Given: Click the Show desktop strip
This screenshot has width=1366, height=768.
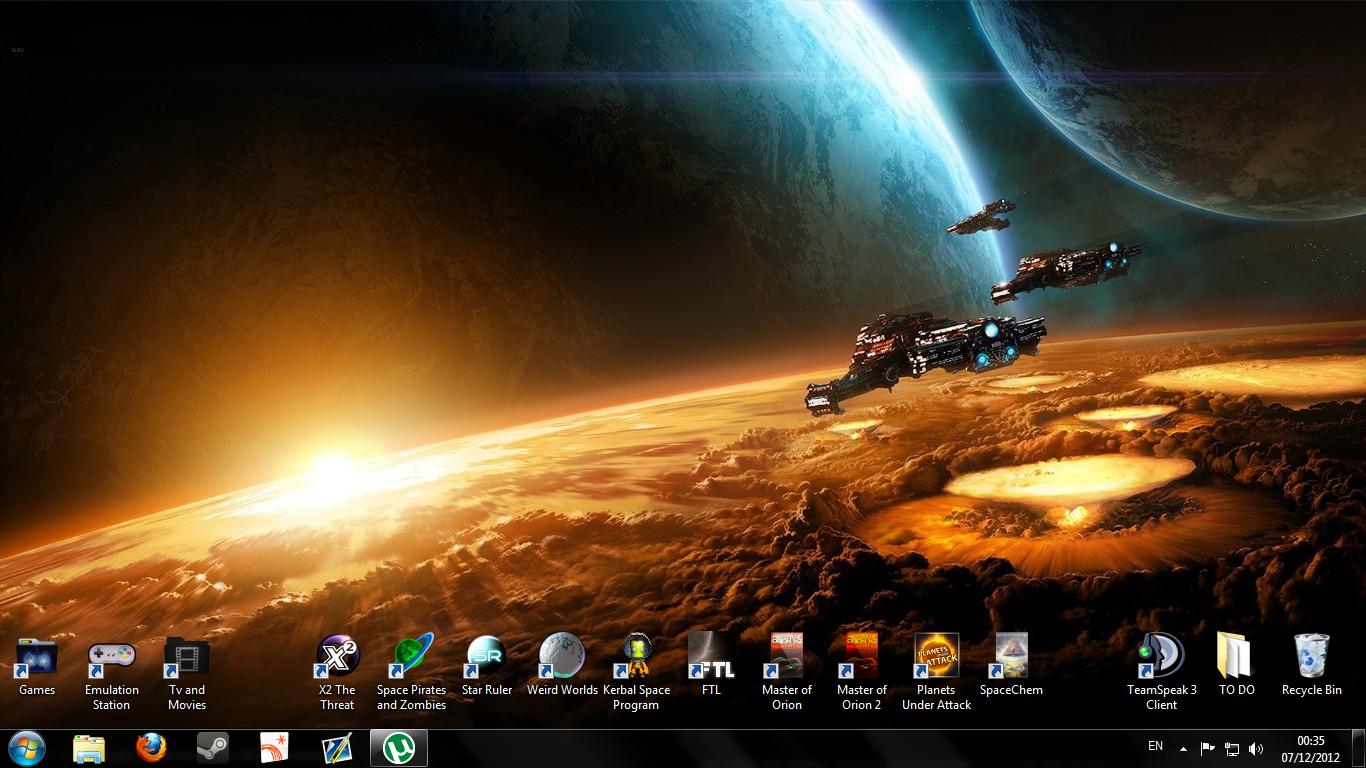Looking at the screenshot, I should 1359,748.
